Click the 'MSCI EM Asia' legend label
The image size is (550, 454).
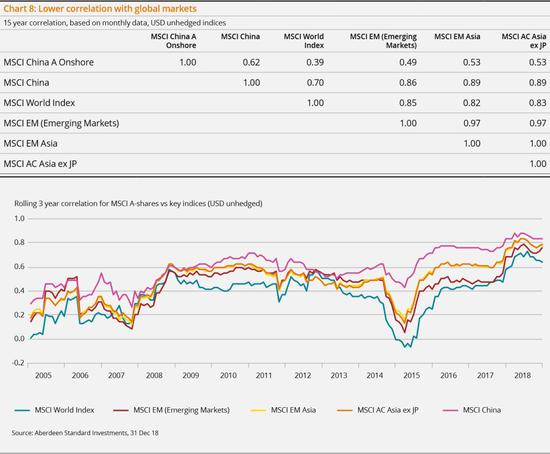coord(293,410)
